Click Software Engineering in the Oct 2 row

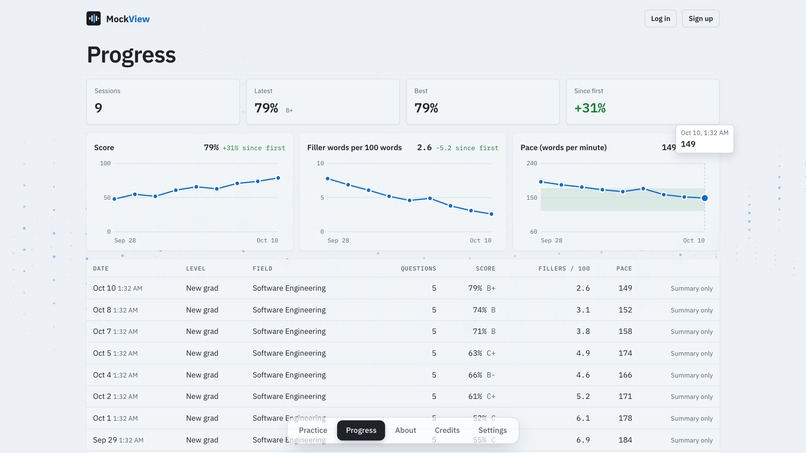point(289,396)
